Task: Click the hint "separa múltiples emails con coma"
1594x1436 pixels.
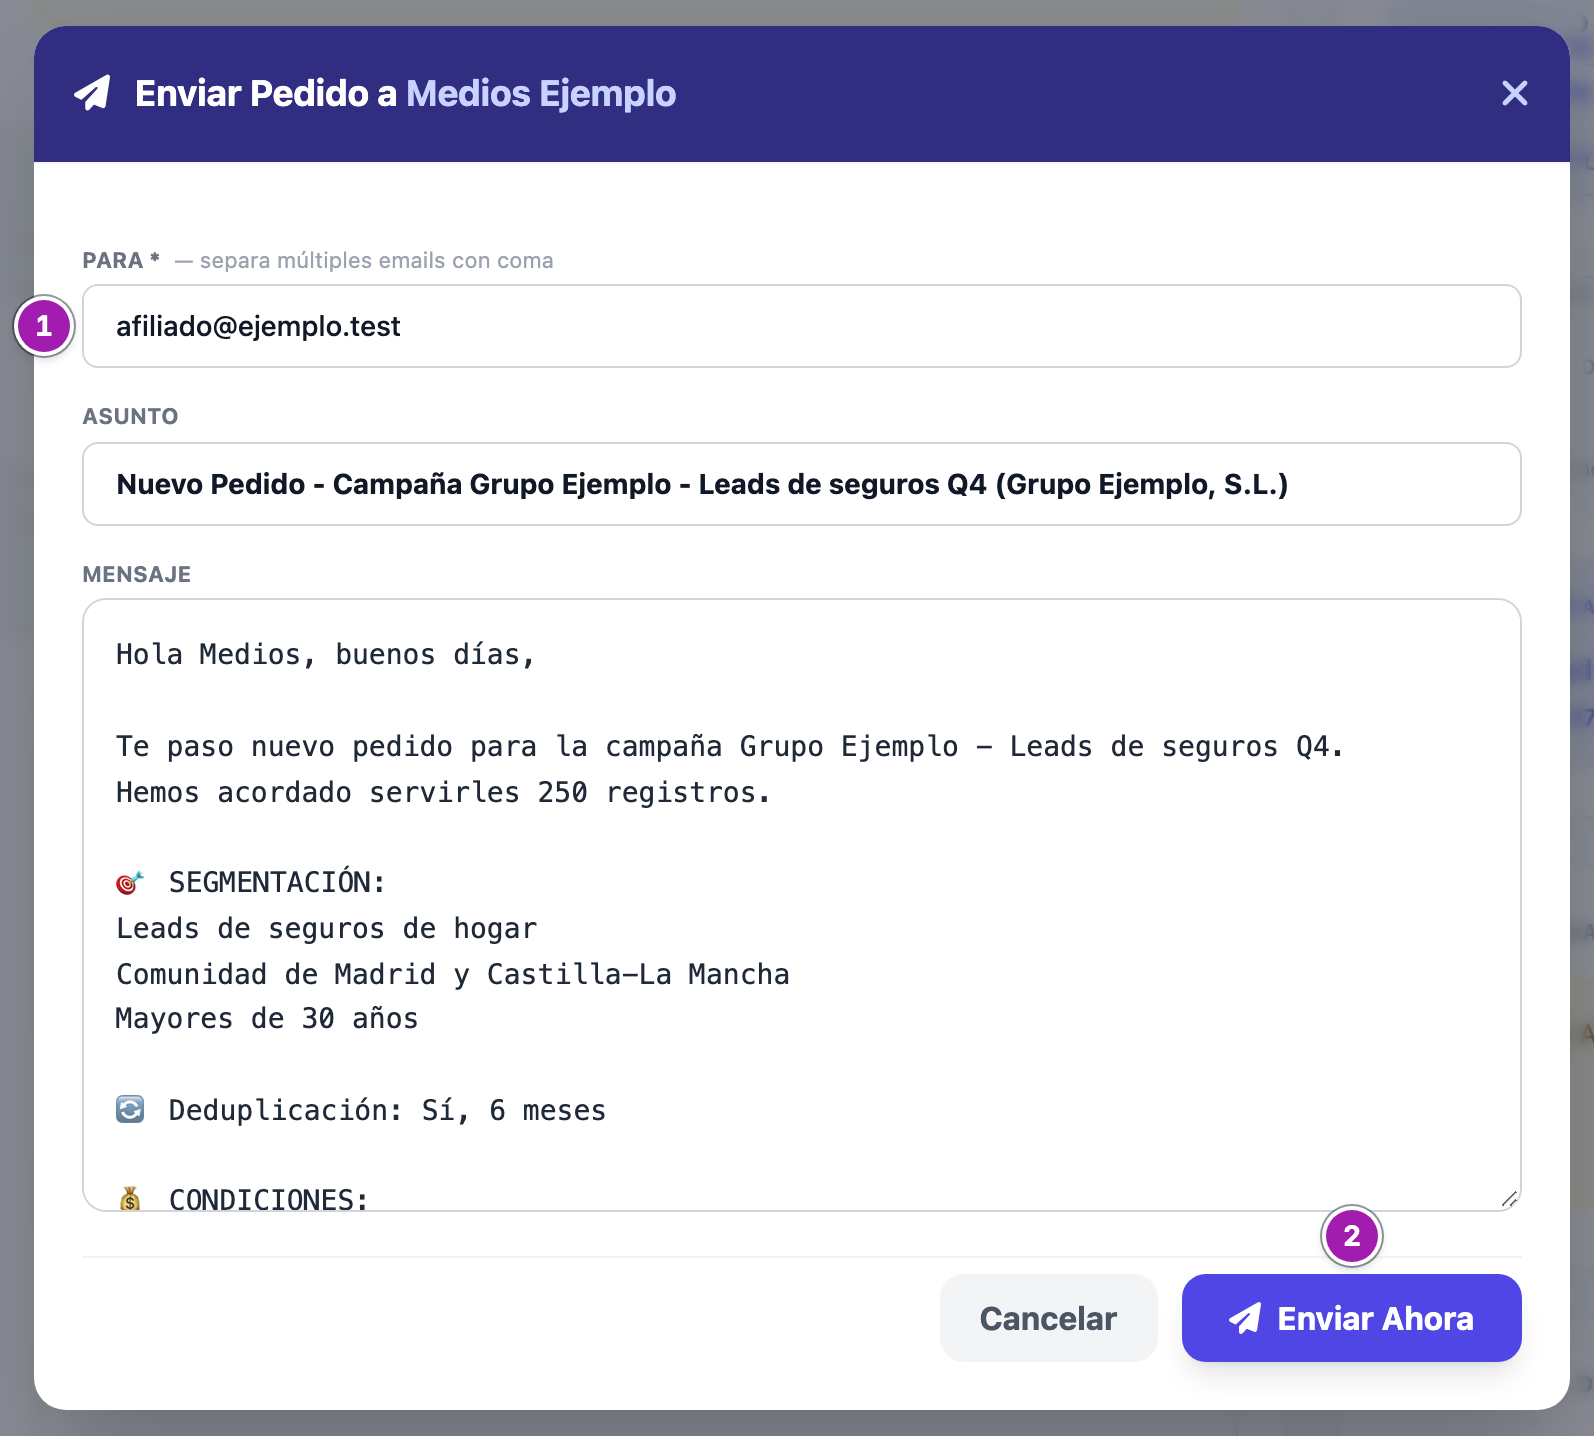Action: [x=376, y=261]
